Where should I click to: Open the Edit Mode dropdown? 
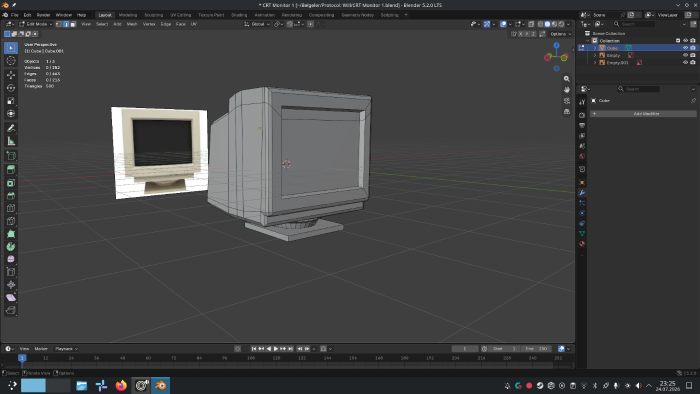tap(36, 24)
